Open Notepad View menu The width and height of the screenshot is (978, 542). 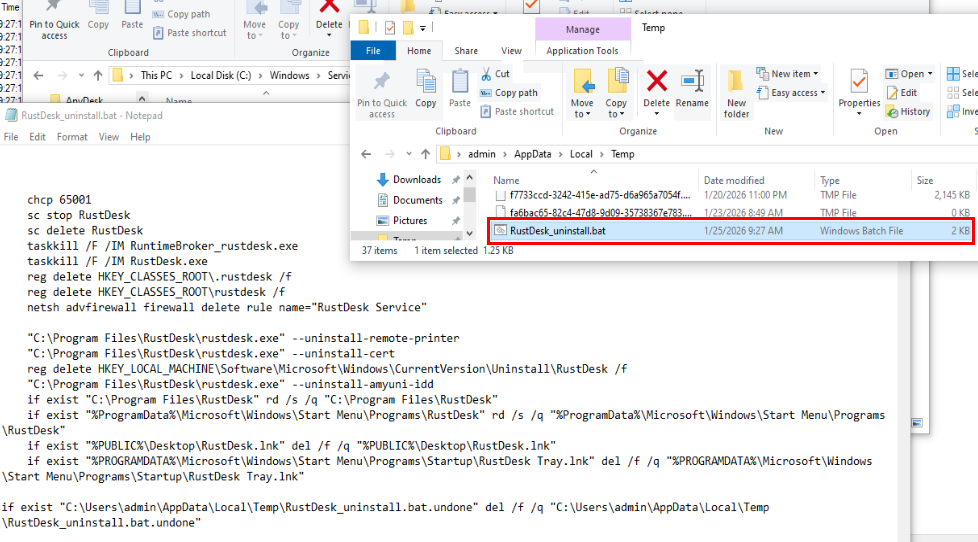pyautogui.click(x=109, y=137)
